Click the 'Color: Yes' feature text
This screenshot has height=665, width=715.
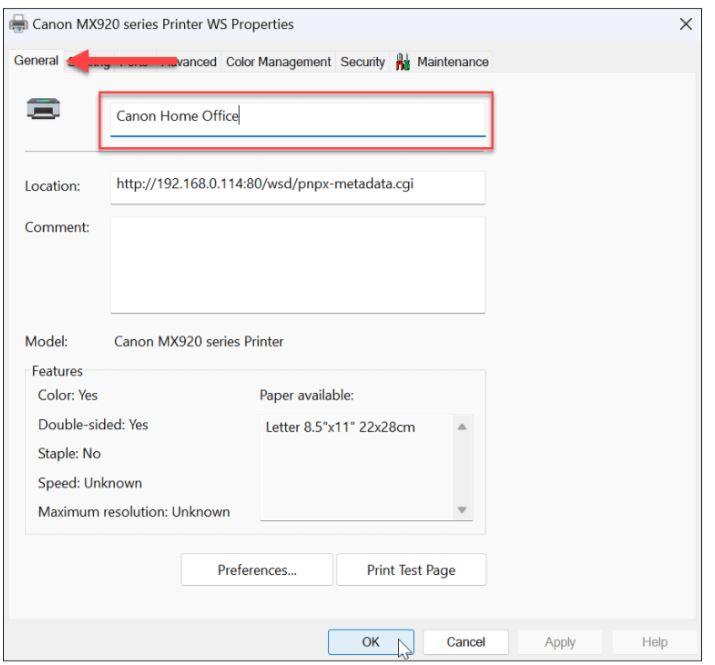point(67,395)
